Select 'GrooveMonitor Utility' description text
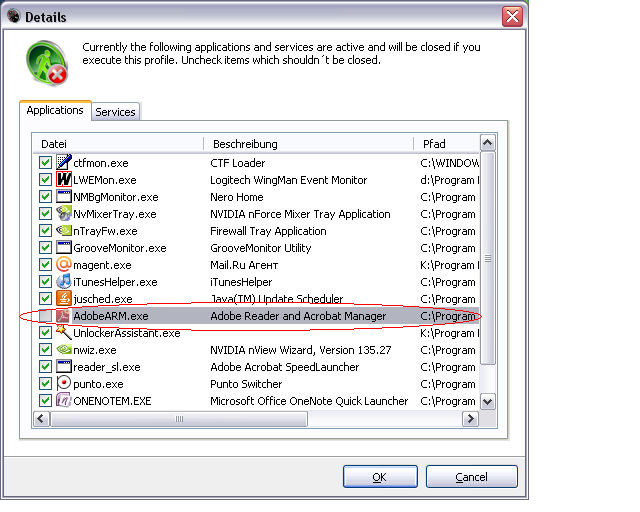The image size is (640, 512). [261, 248]
